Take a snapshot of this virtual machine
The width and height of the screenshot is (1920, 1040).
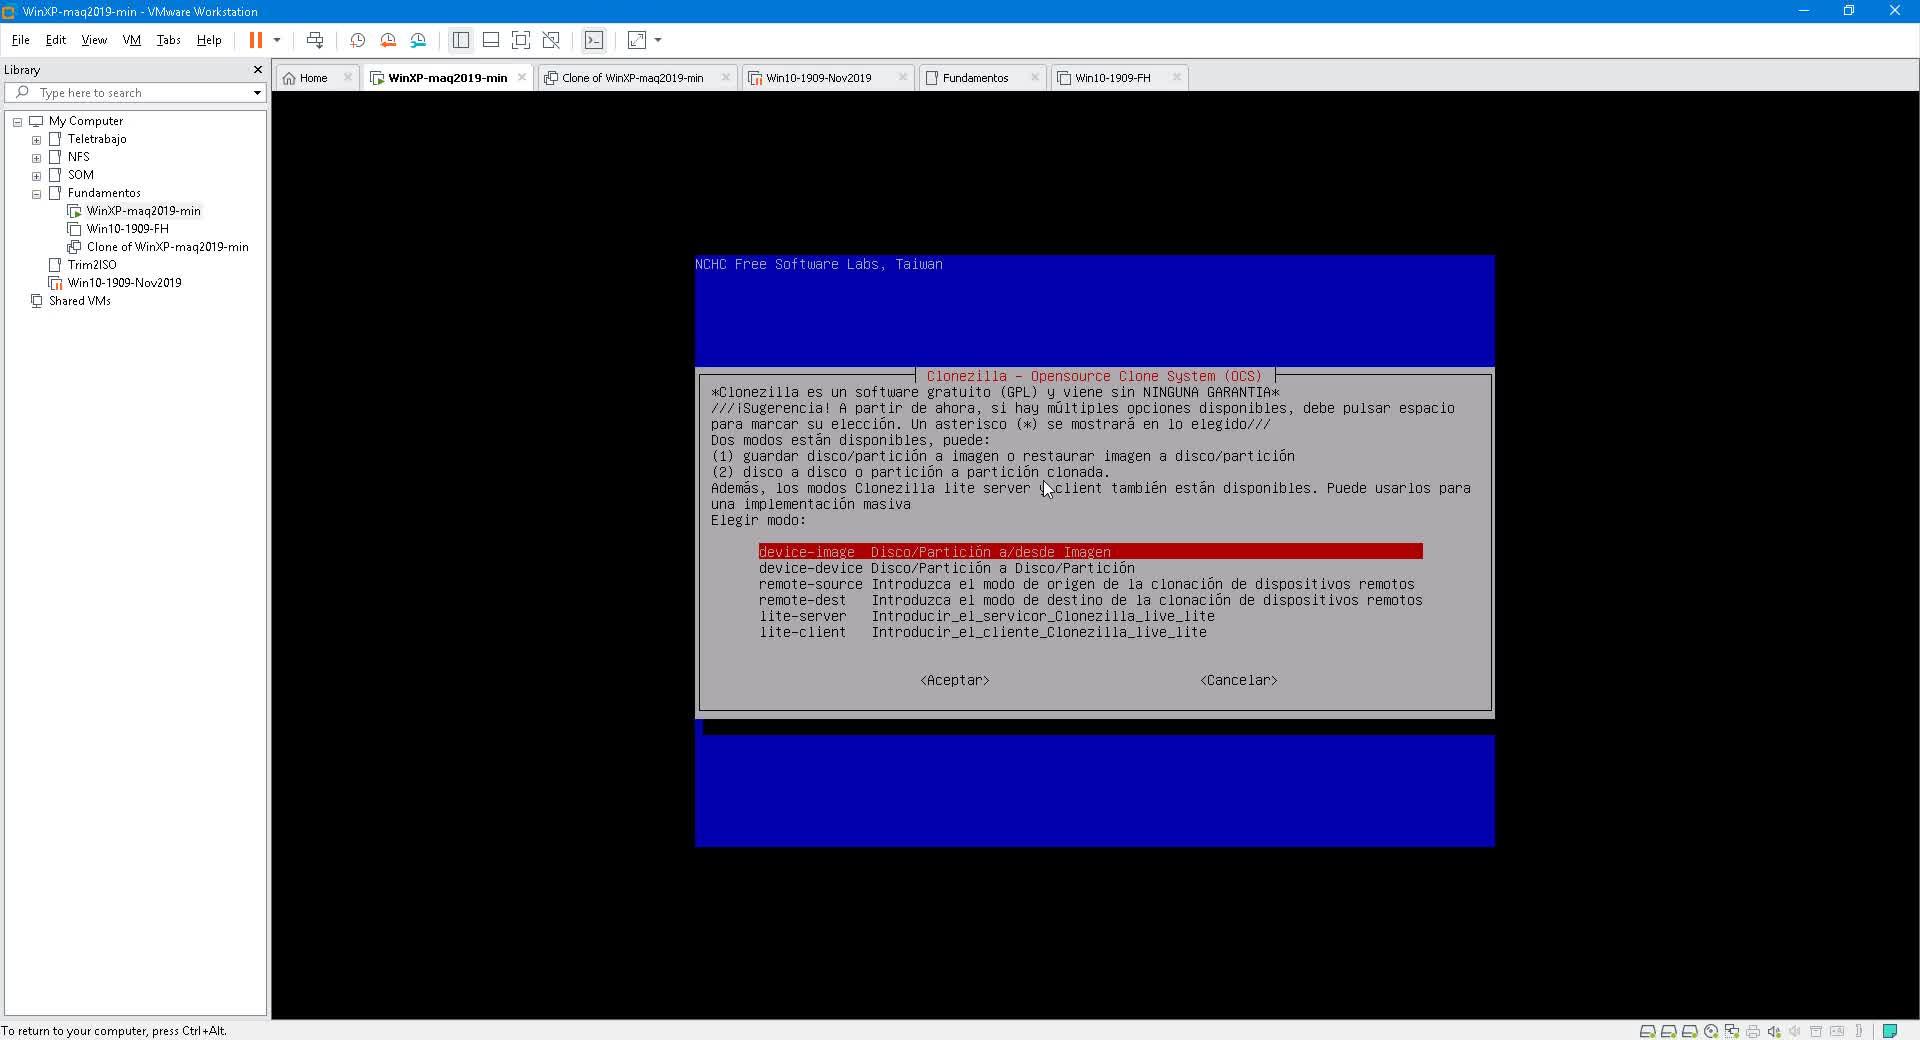coord(358,40)
